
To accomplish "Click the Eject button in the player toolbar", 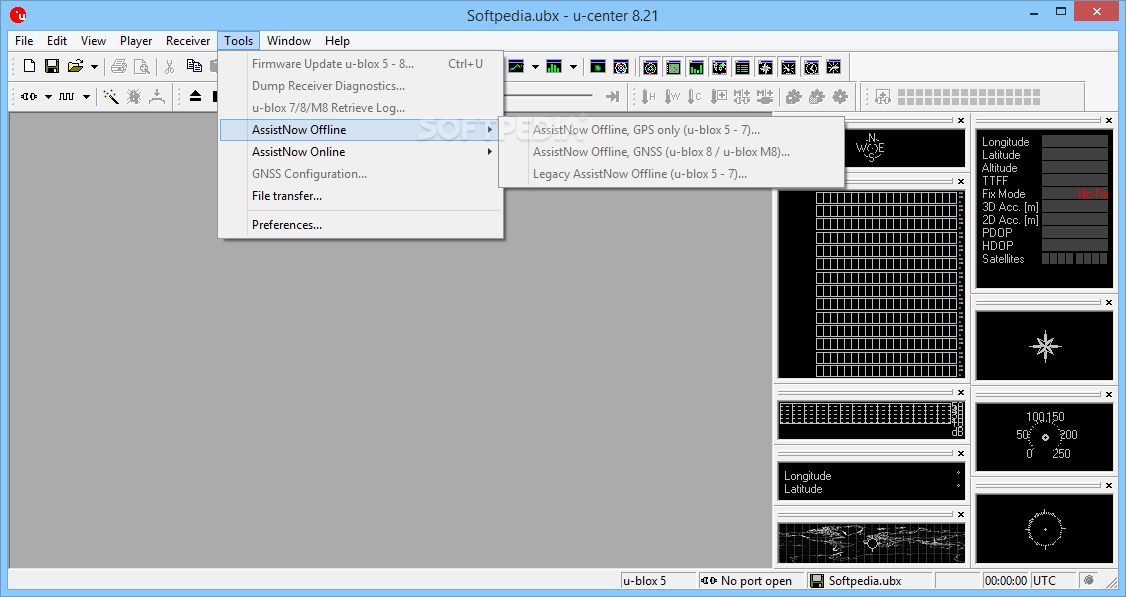I will [195, 96].
